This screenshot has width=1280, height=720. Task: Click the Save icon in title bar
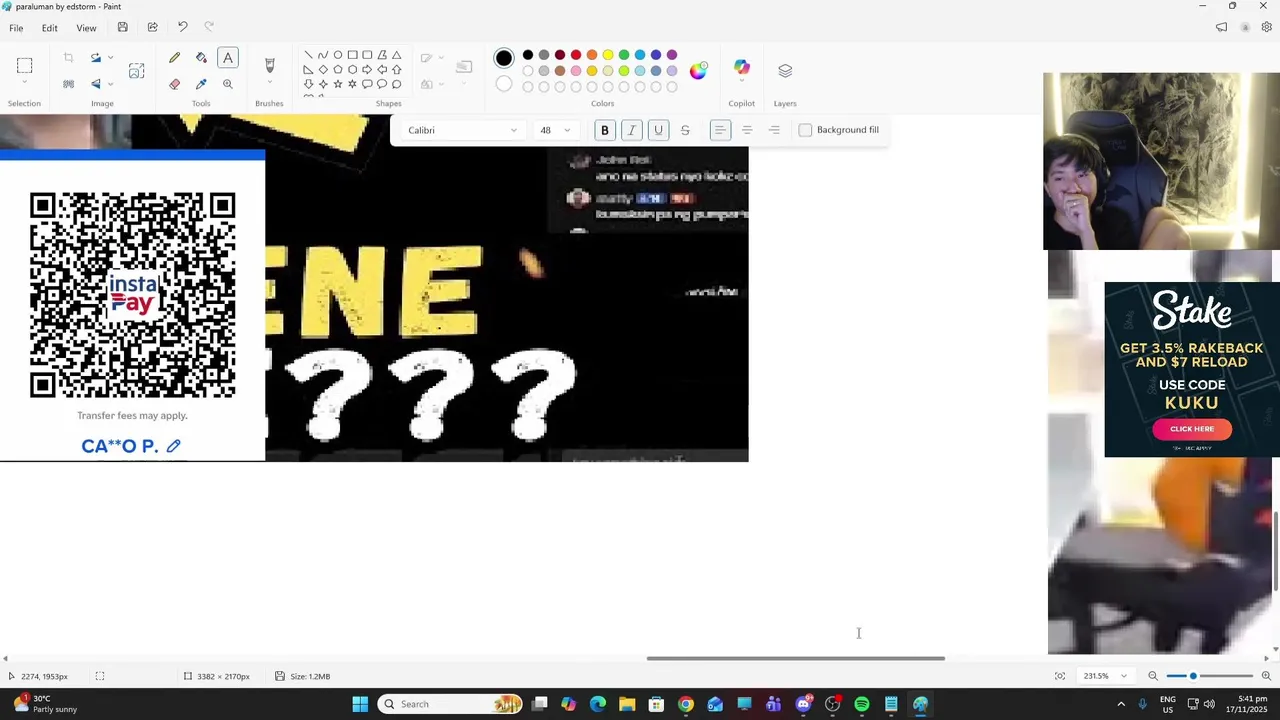122,27
